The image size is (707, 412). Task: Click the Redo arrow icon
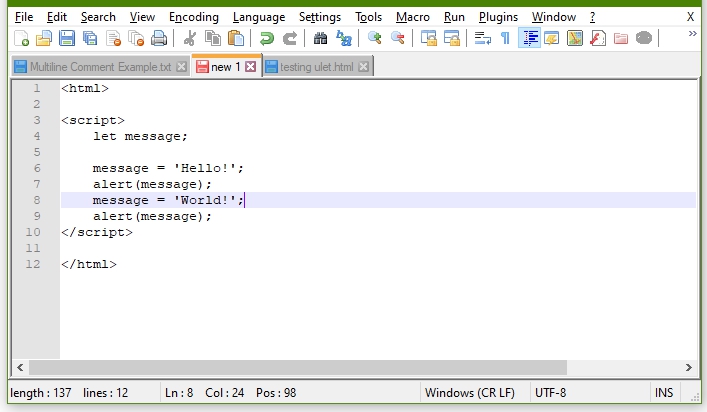point(289,38)
